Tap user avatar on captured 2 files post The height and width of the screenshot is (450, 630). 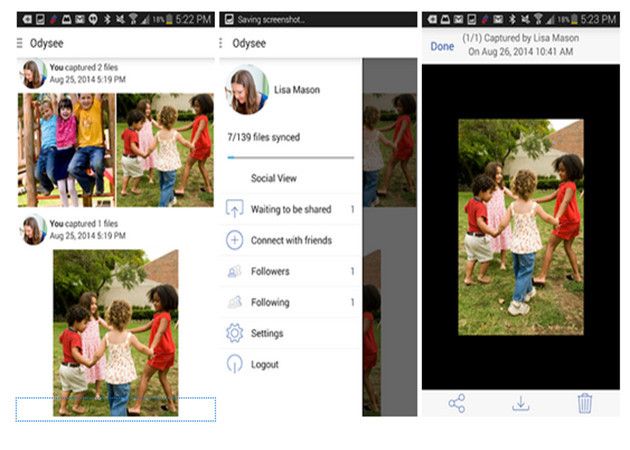[34, 73]
